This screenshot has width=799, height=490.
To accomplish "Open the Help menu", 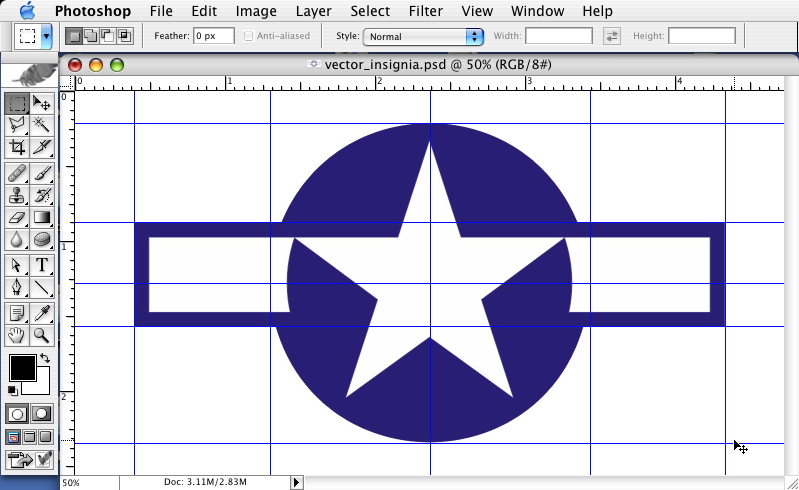I will click(x=597, y=11).
